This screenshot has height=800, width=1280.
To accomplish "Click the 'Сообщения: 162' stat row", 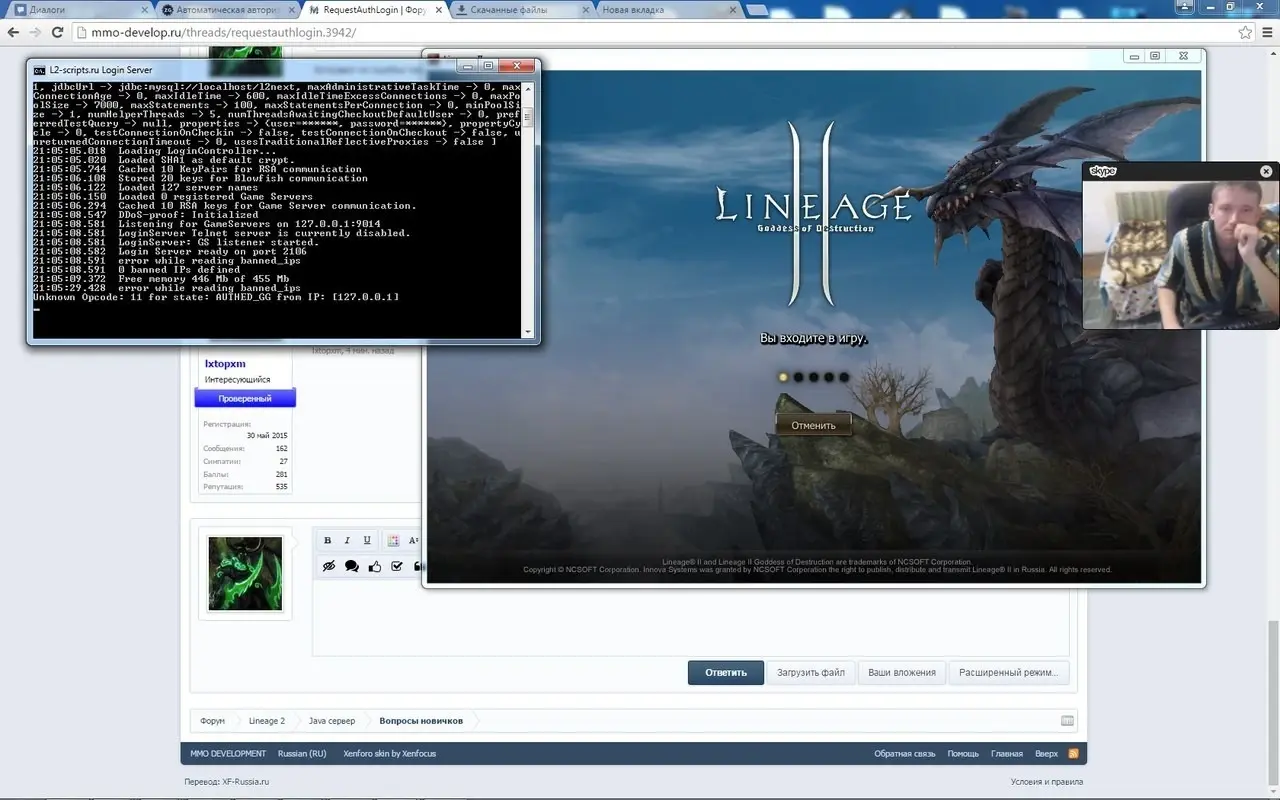I will [245, 449].
